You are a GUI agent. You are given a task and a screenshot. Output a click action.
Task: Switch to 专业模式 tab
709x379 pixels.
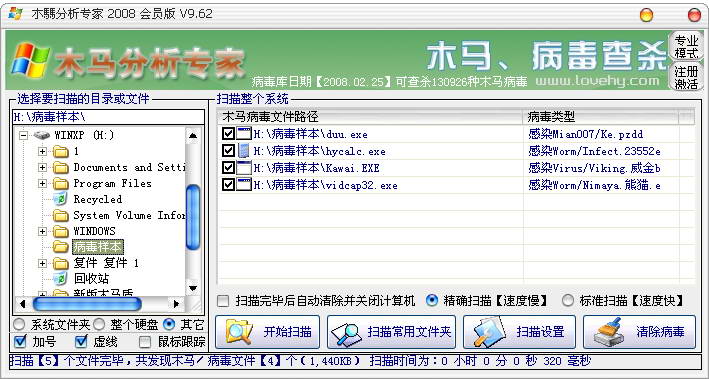(x=686, y=46)
